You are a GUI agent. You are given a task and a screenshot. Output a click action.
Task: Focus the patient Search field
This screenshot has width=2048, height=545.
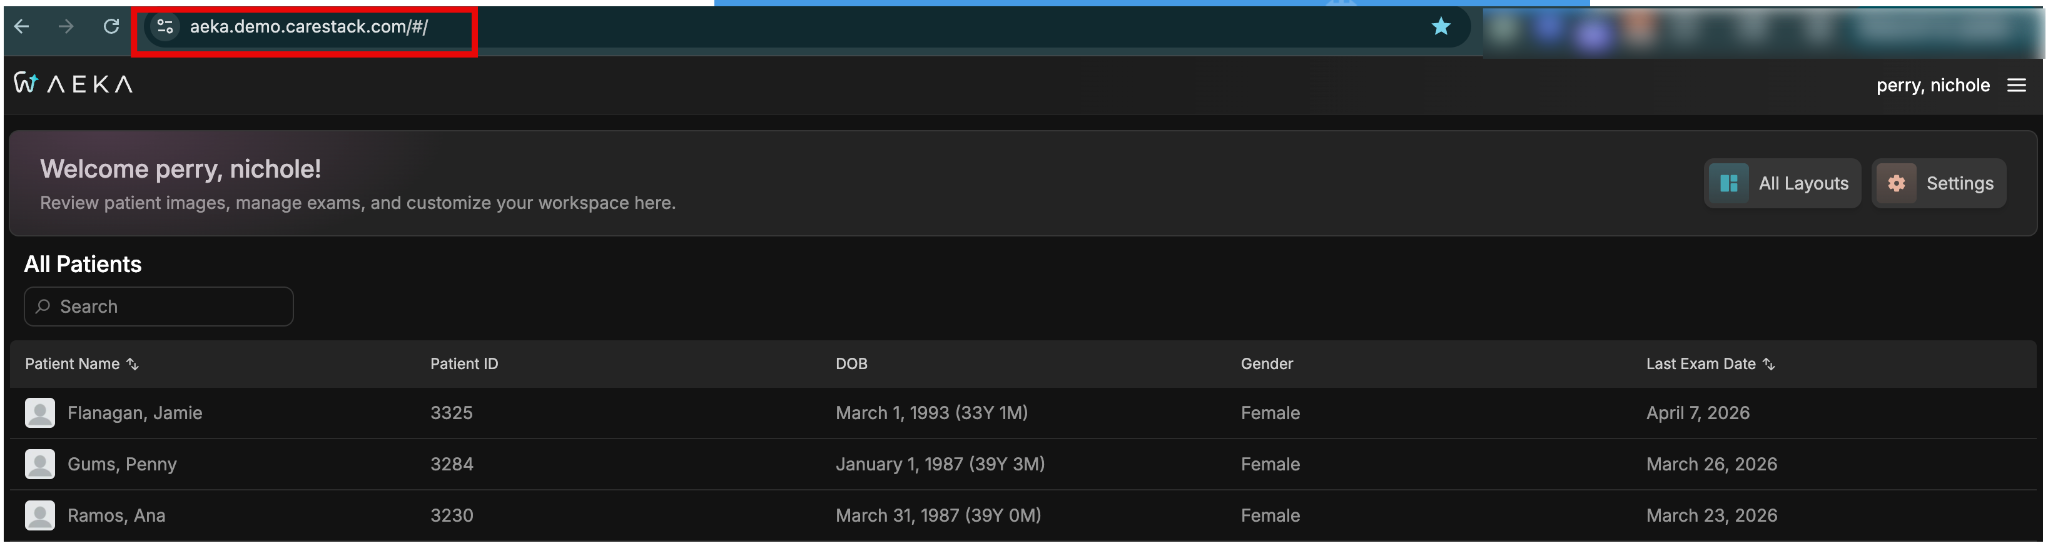(159, 307)
